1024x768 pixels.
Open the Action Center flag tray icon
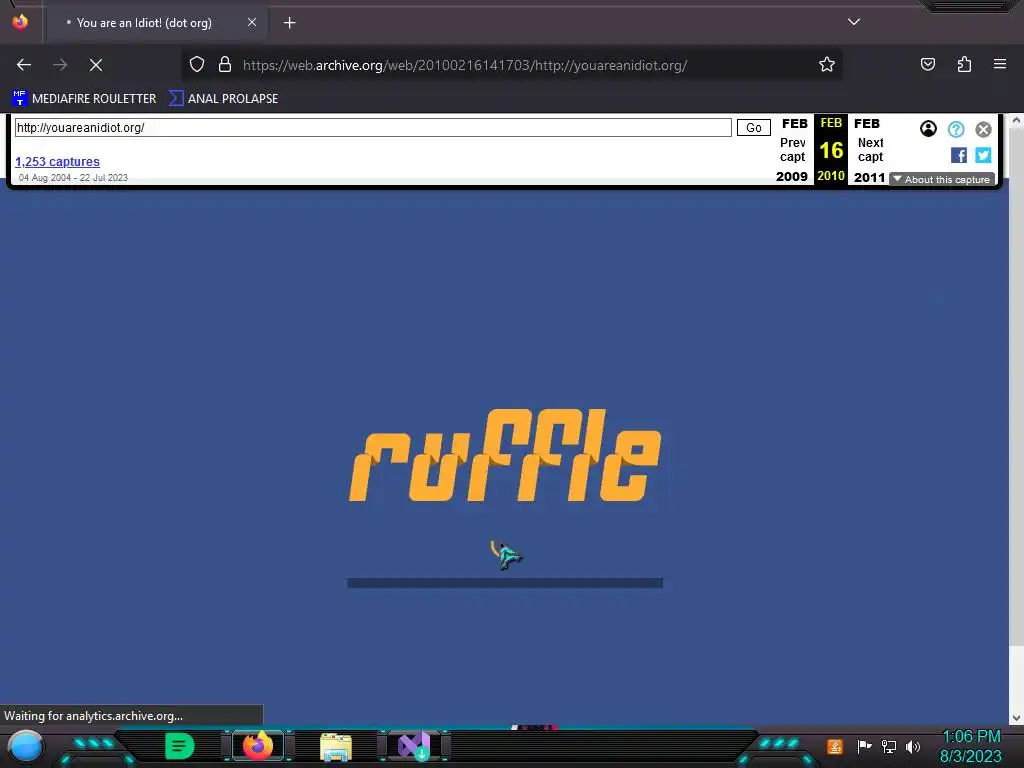click(x=864, y=746)
